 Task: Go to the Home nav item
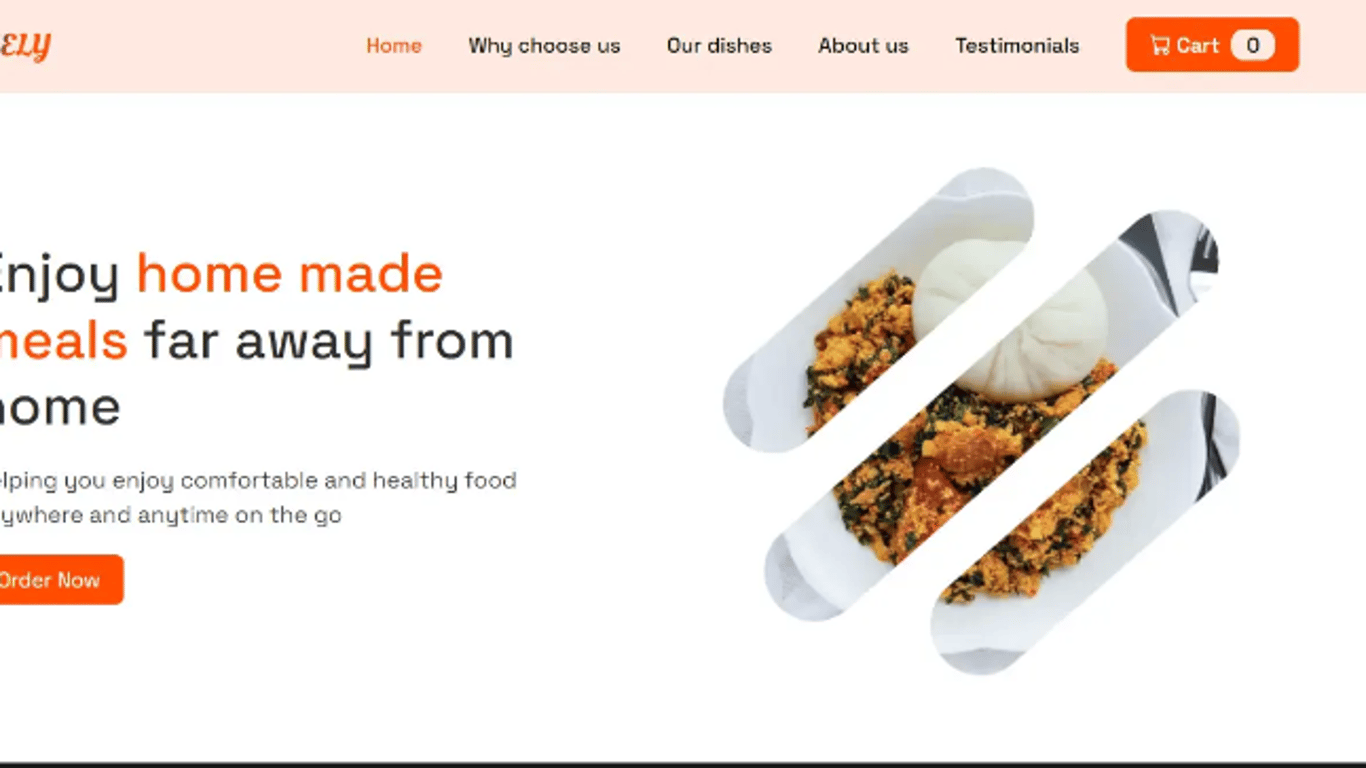coord(394,46)
